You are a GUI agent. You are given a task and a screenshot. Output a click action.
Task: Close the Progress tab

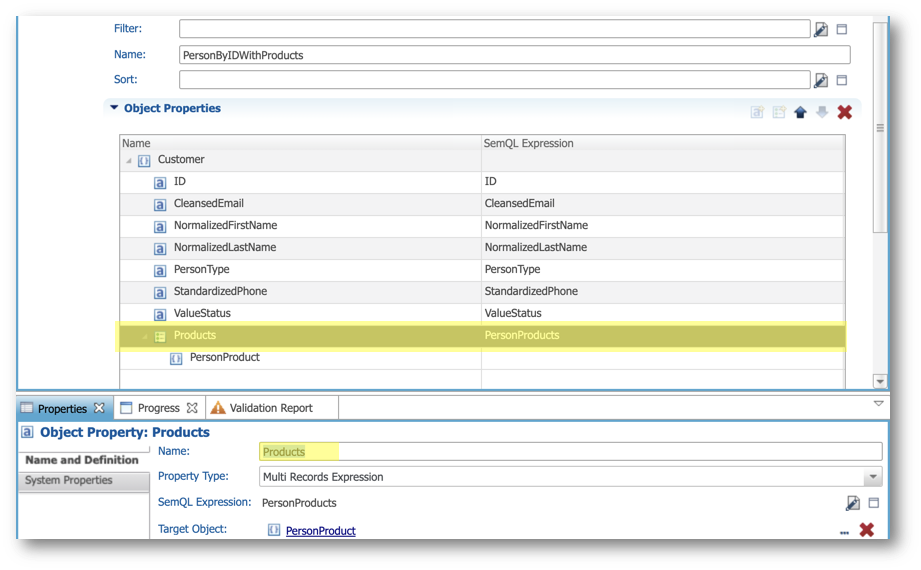click(191, 408)
